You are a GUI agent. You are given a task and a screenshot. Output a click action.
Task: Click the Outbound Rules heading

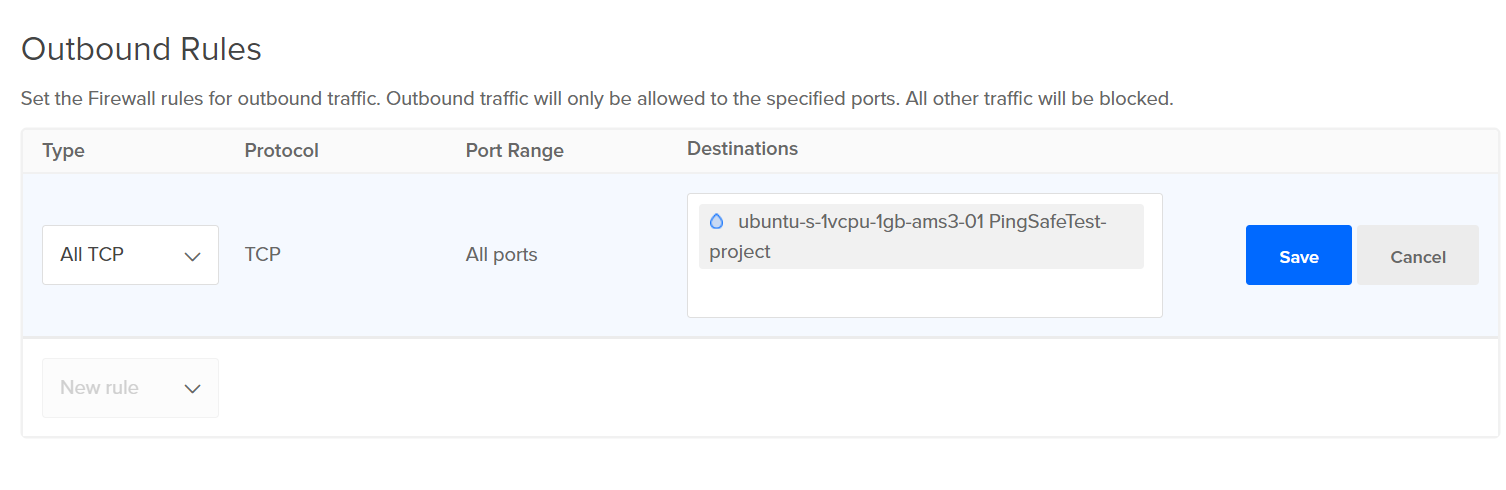pyautogui.click(x=141, y=49)
